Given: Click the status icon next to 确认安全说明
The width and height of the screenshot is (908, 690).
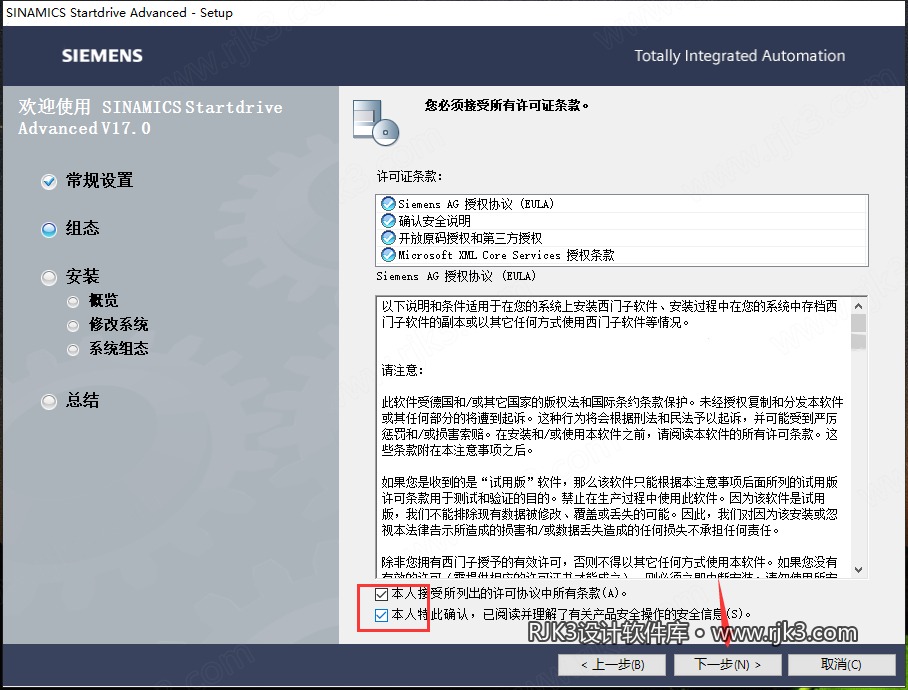Looking at the screenshot, I should tap(388, 221).
